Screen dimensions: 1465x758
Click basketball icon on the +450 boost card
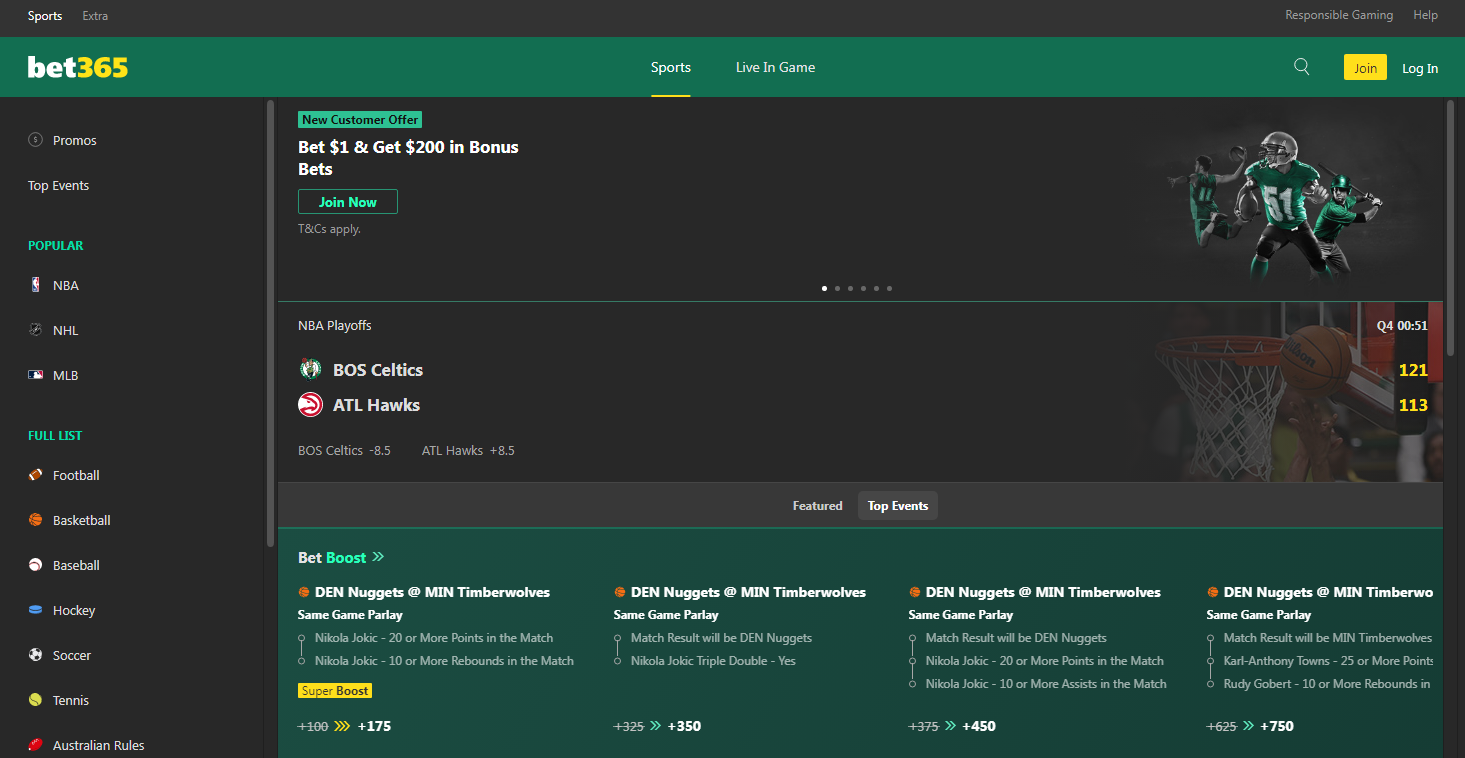[915, 592]
